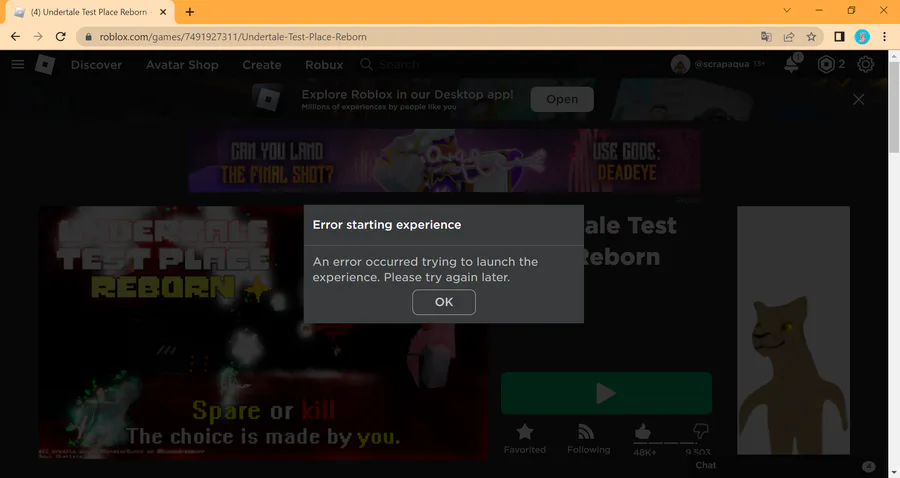
Task: Click OK in the error dialog
Action: 444,302
